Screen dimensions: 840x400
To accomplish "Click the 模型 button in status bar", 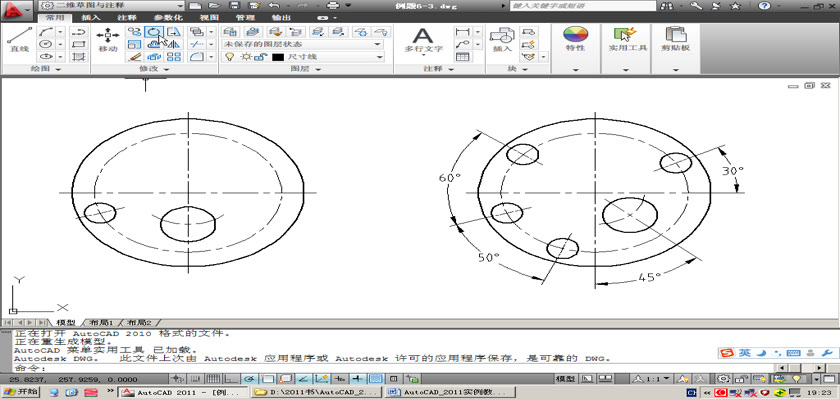I will point(565,380).
